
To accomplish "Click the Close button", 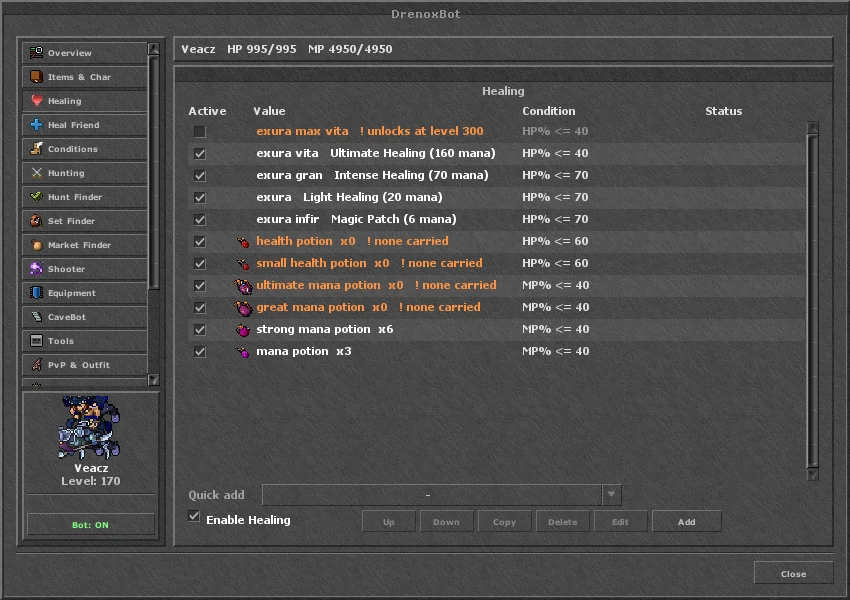I will coord(793,573).
